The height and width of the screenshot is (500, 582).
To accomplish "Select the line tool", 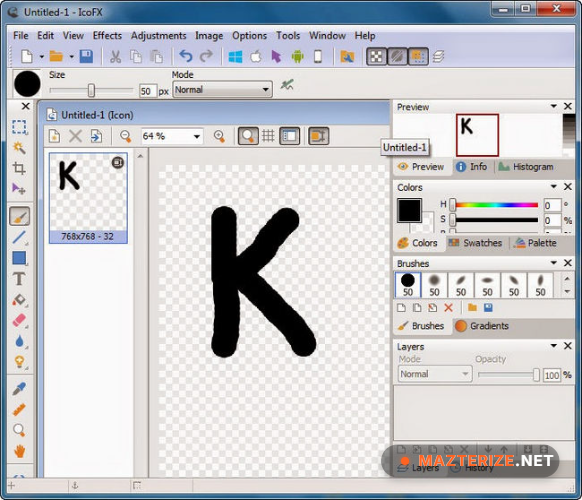I will point(19,237).
